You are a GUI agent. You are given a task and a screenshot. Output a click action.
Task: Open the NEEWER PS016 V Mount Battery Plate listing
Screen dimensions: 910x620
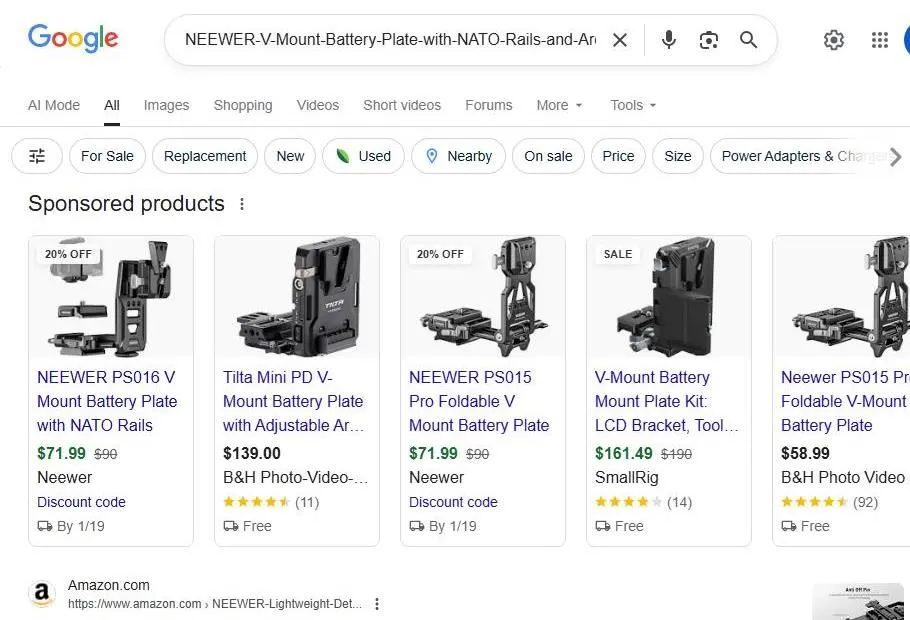[x=107, y=401]
